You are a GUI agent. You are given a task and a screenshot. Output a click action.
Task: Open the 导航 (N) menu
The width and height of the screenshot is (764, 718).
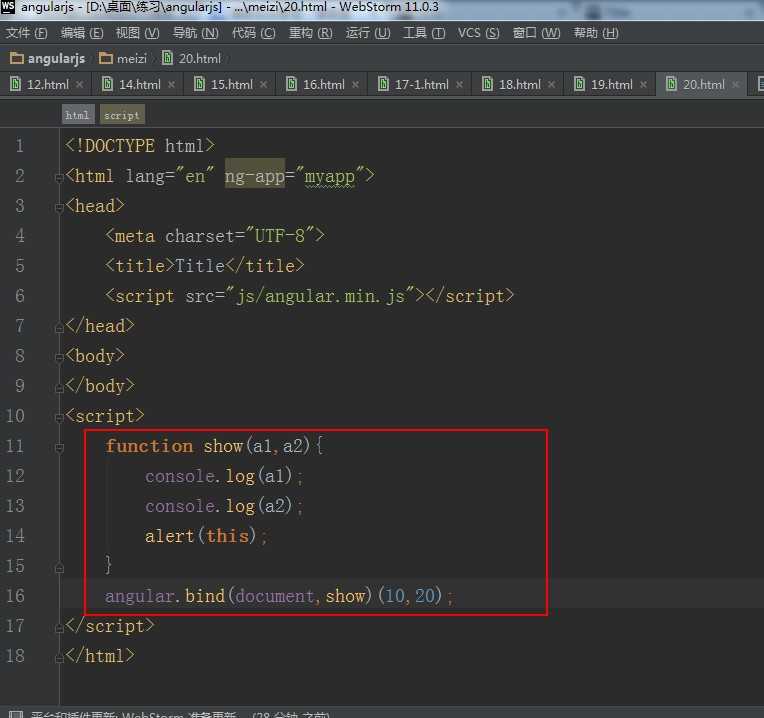pyautogui.click(x=195, y=33)
